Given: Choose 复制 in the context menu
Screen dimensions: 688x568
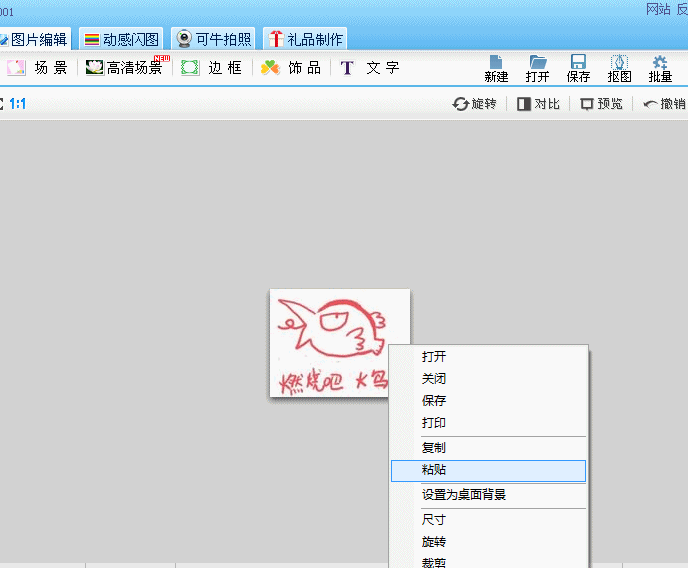Looking at the screenshot, I should pyautogui.click(x=488, y=448).
